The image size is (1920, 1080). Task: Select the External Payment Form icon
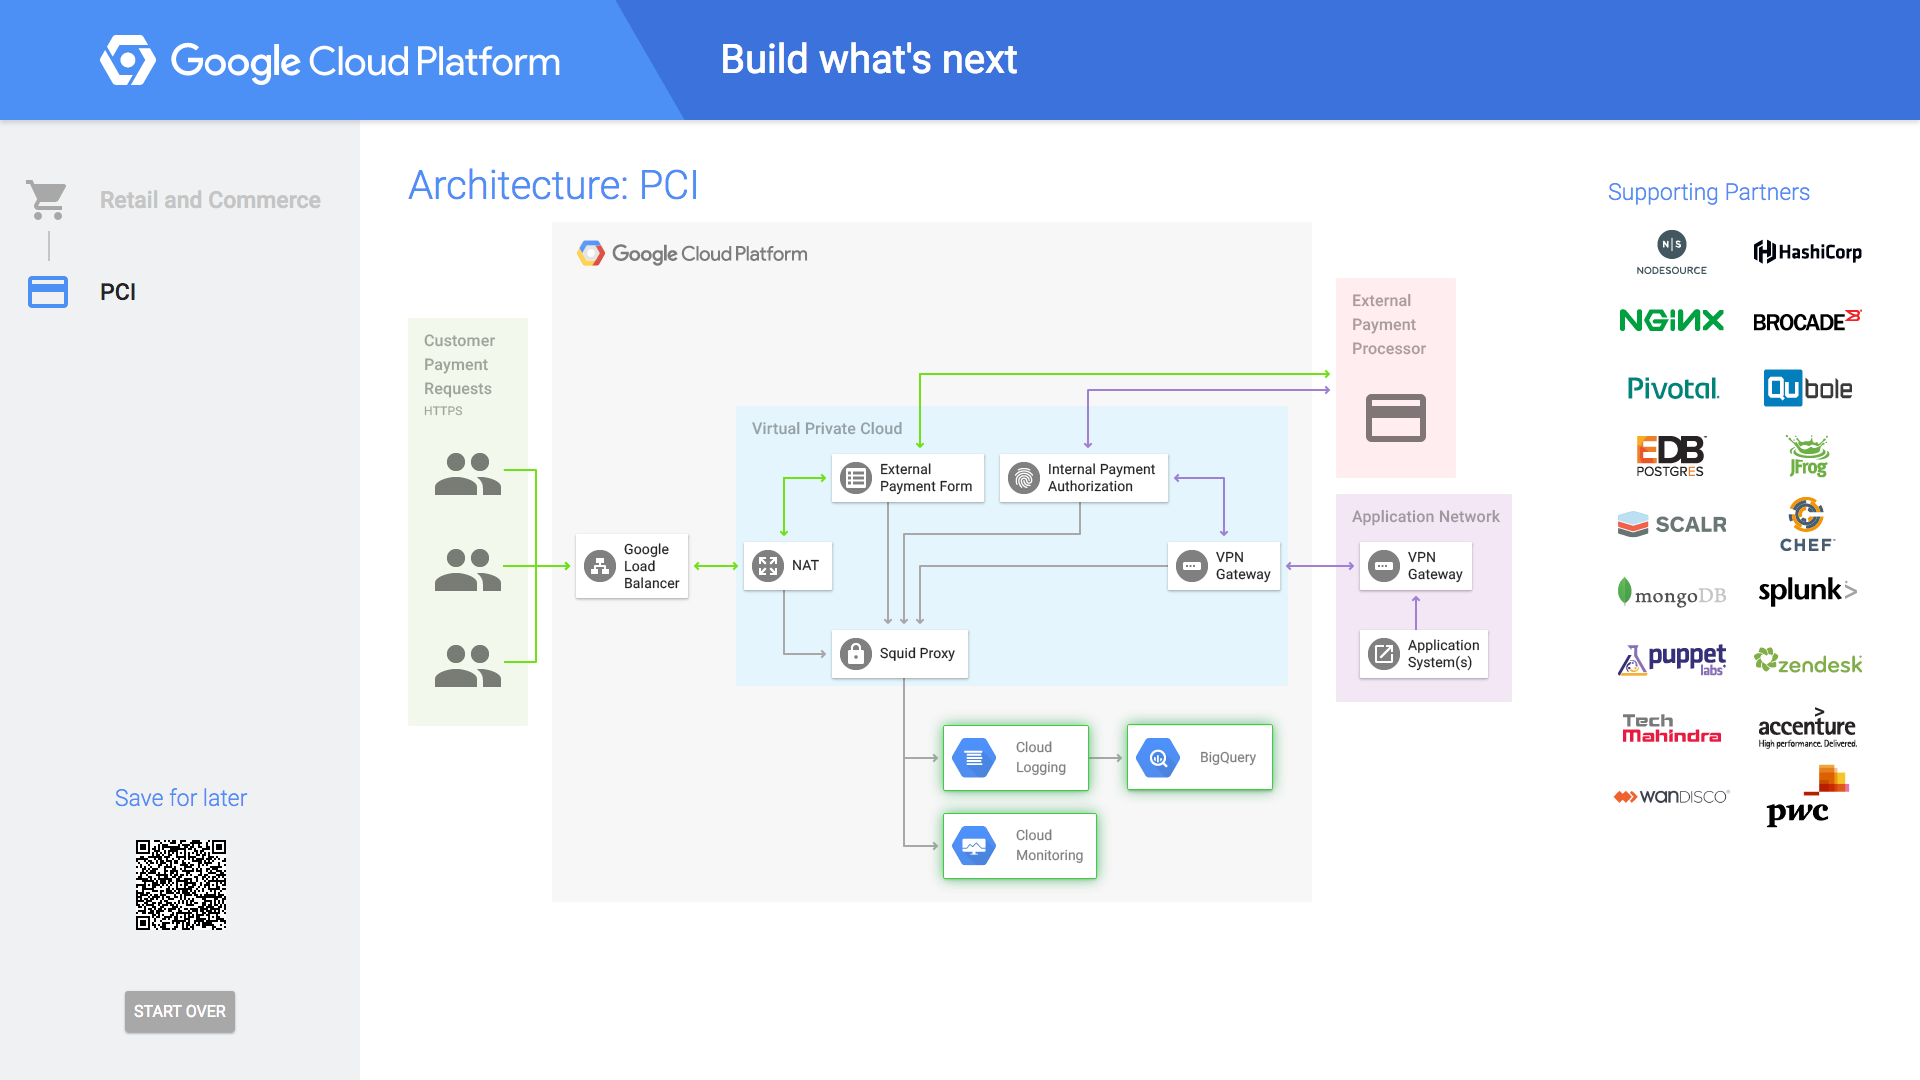(856, 478)
